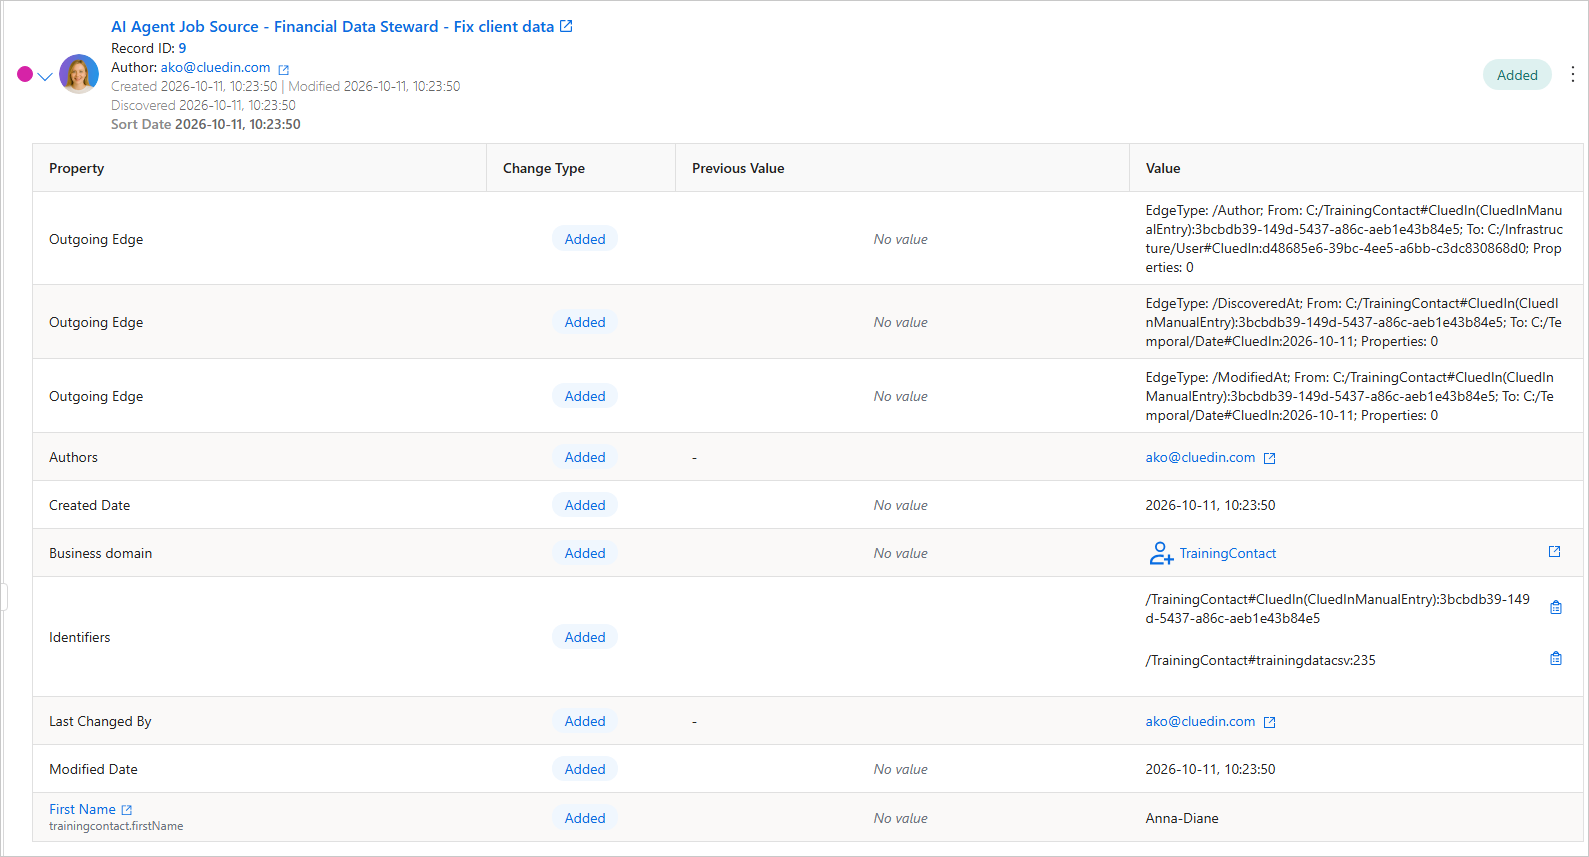
Task: Click external-link icon in Authors row
Action: coord(1270,458)
